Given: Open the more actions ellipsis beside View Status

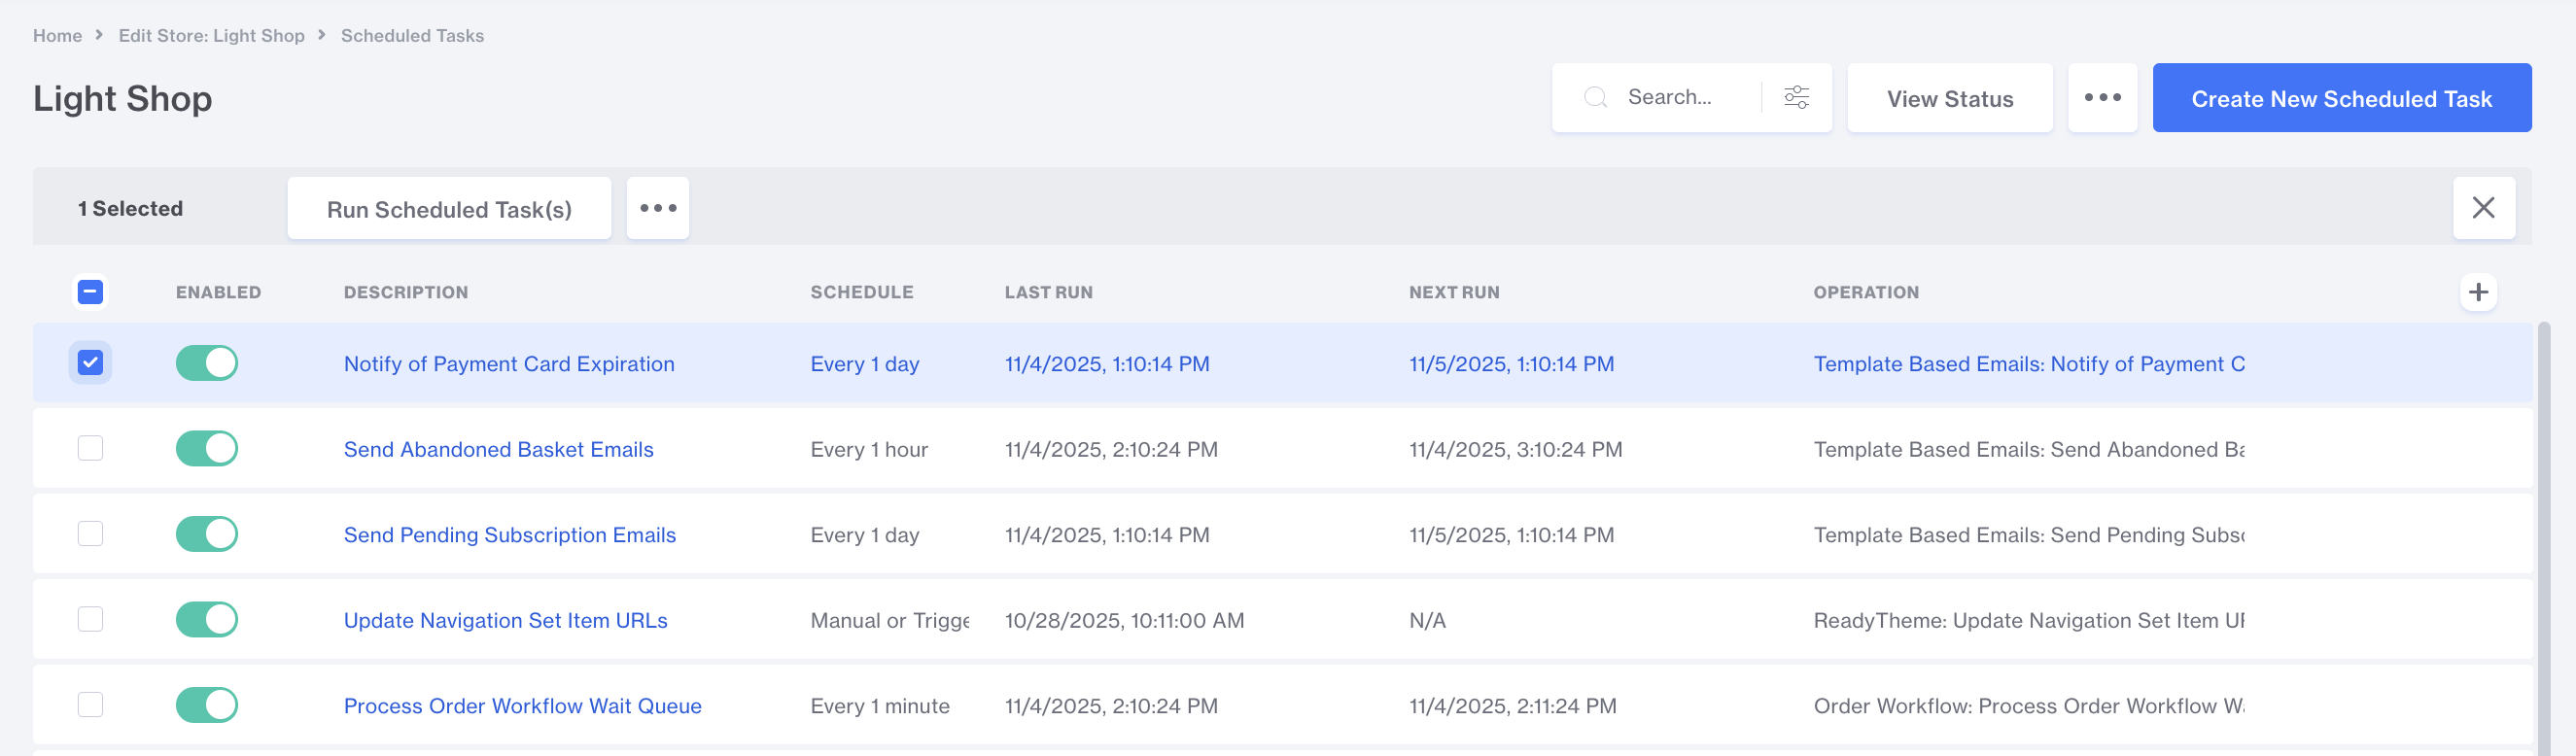Looking at the screenshot, I should click(x=2102, y=97).
